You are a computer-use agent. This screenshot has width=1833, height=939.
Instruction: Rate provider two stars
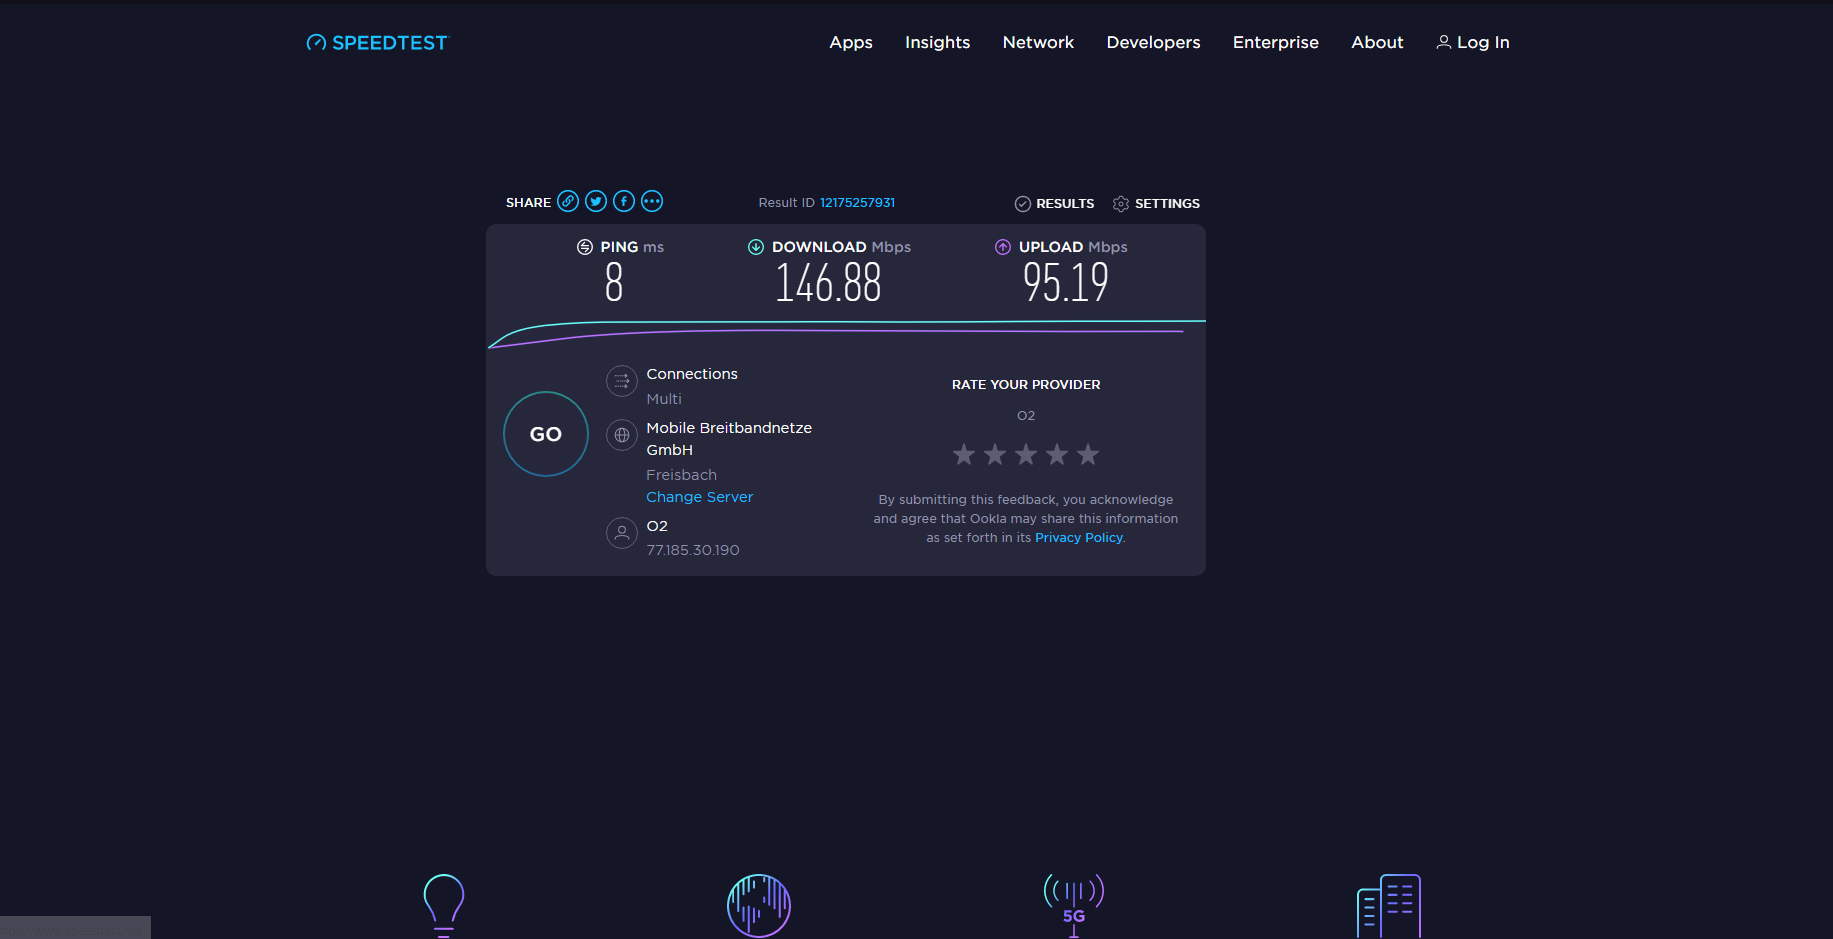[x=995, y=455]
